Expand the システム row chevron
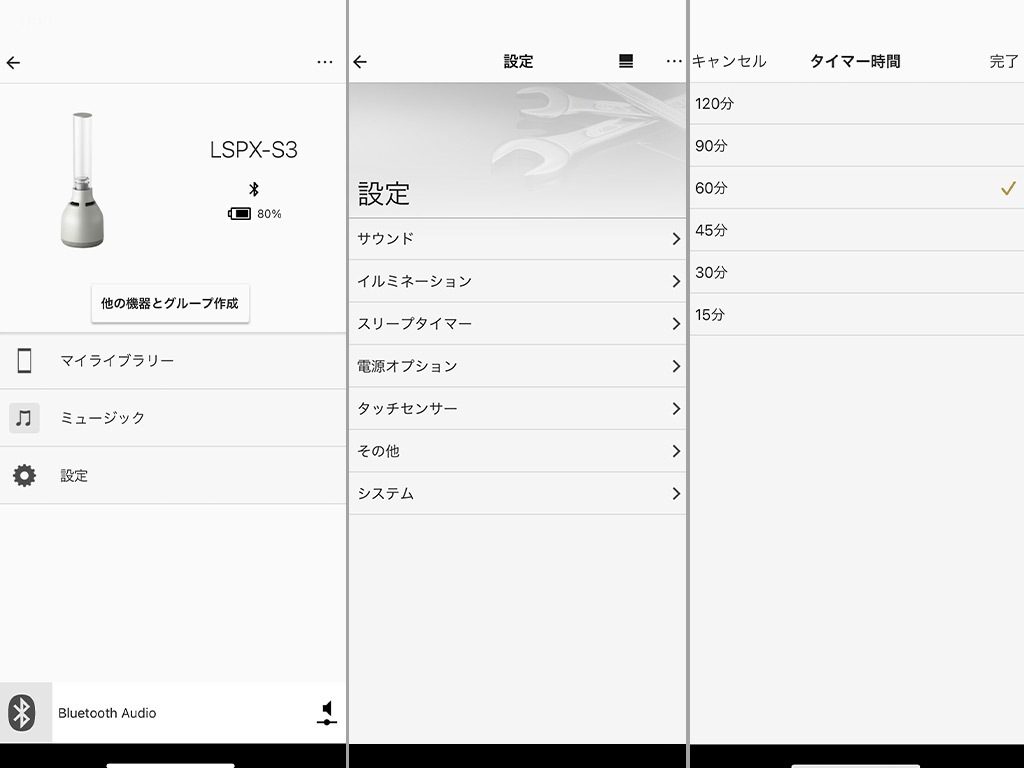Screen dimensions: 1024x768 [676, 494]
